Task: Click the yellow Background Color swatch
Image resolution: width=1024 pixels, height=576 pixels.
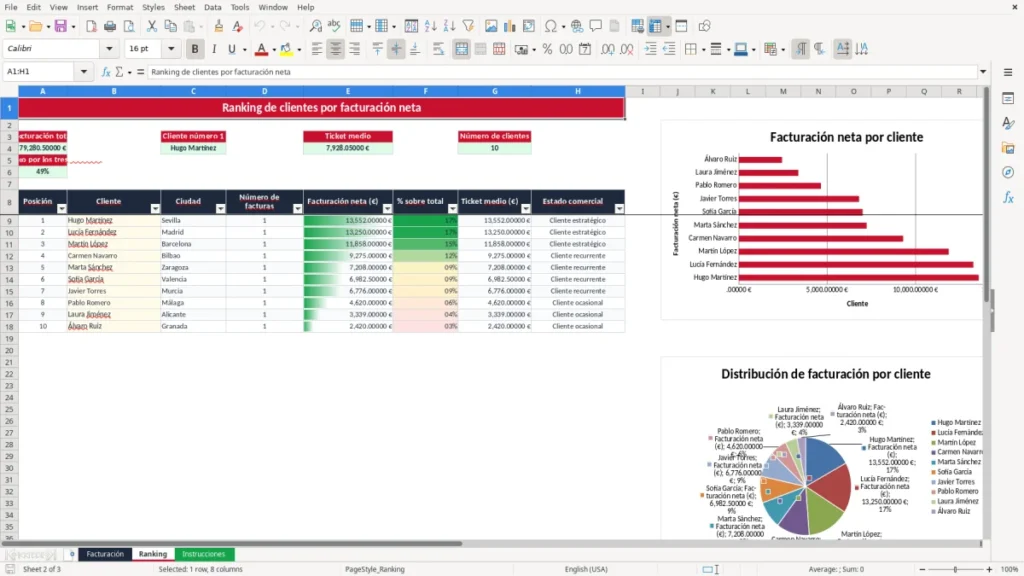Action: [x=286, y=50]
